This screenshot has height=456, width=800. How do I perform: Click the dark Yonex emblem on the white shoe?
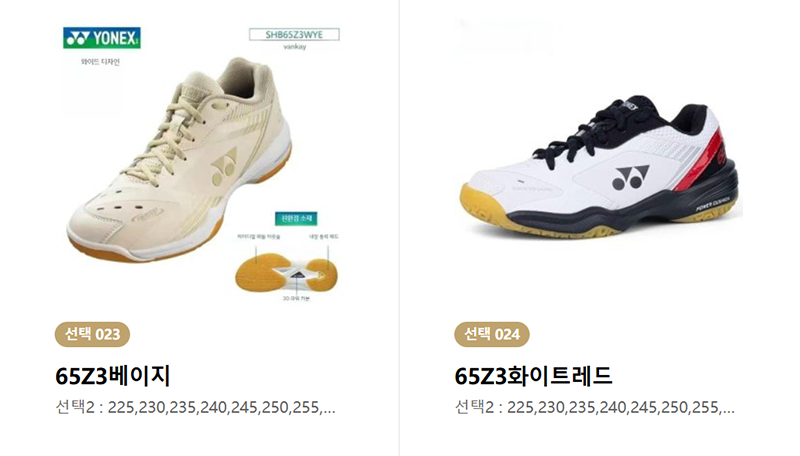point(631,178)
